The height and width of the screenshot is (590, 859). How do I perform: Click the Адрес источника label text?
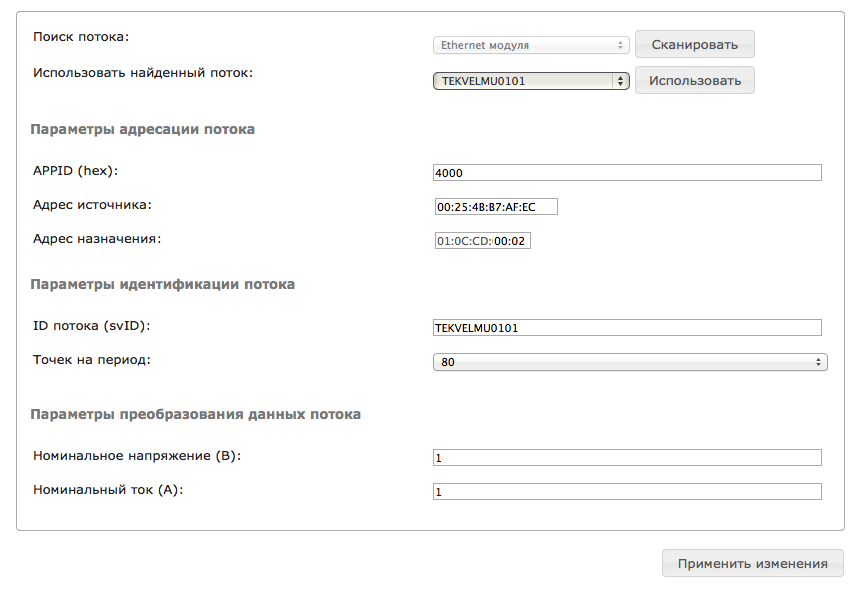[x=92, y=205]
